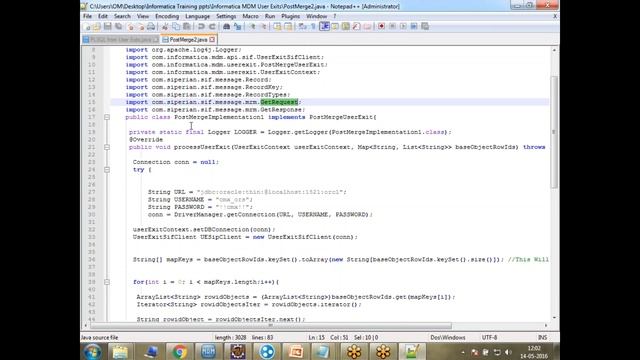Image resolution: width=640 pixels, height=360 pixels.
Task: Print the document using the toolbar icon
Action: tap(151, 27)
